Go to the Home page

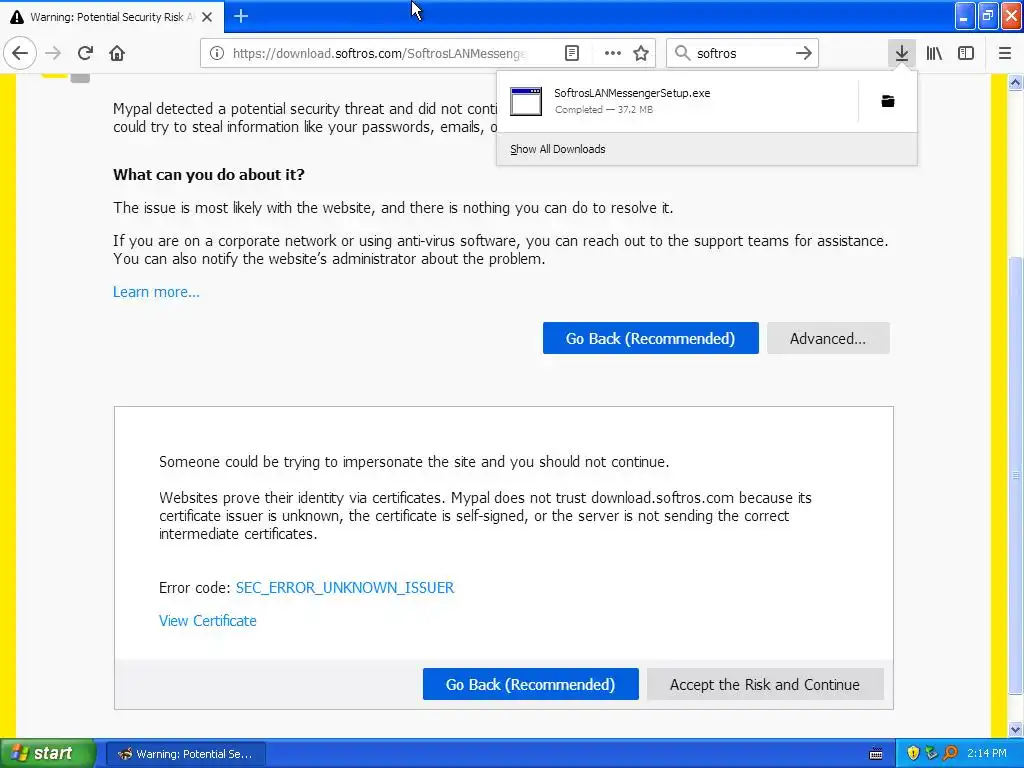click(x=117, y=53)
